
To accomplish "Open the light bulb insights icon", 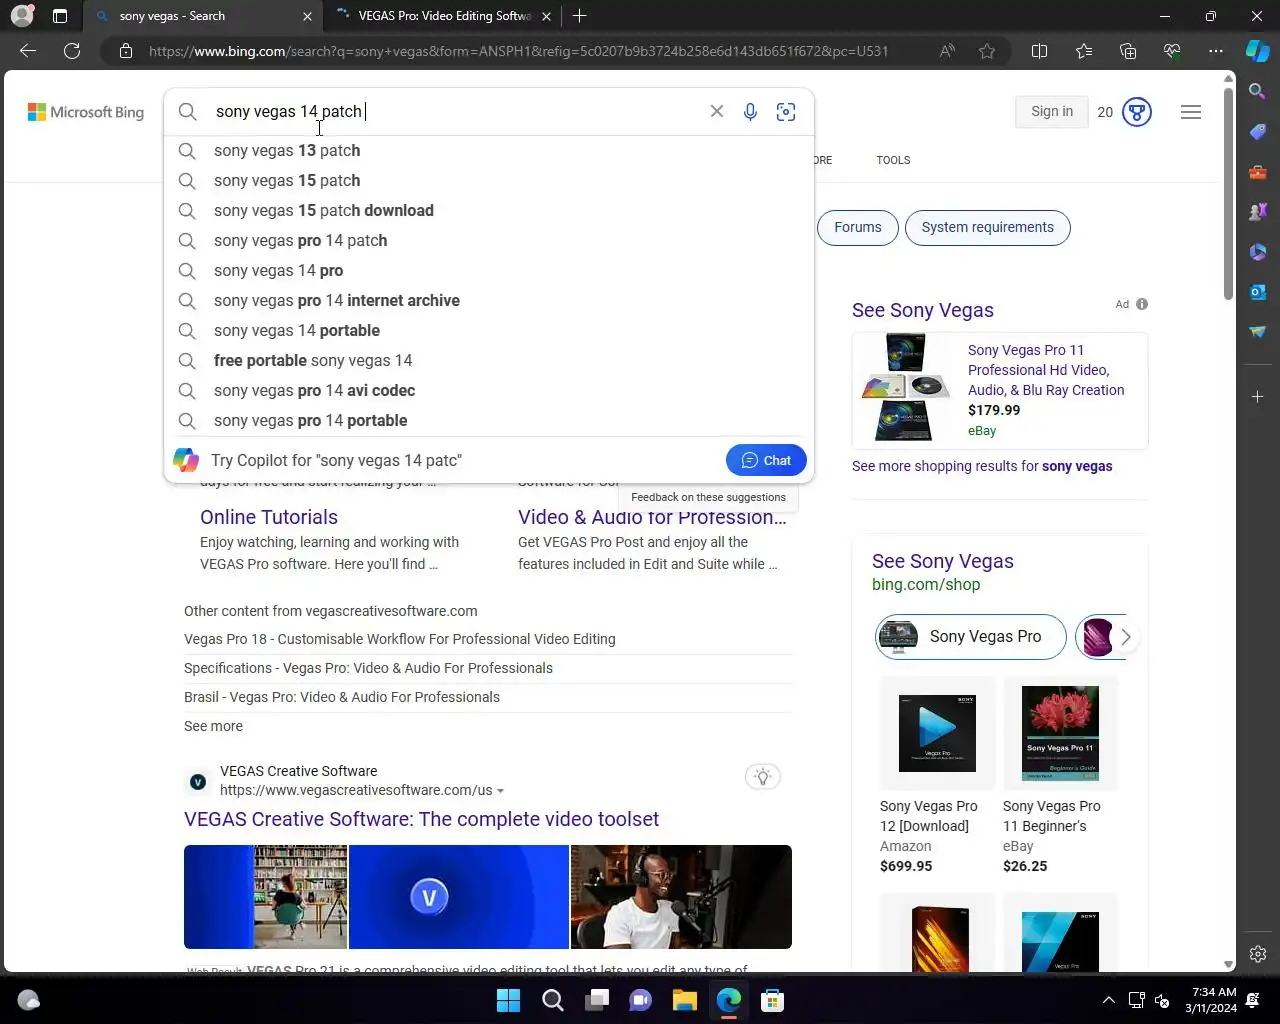I will 763,777.
